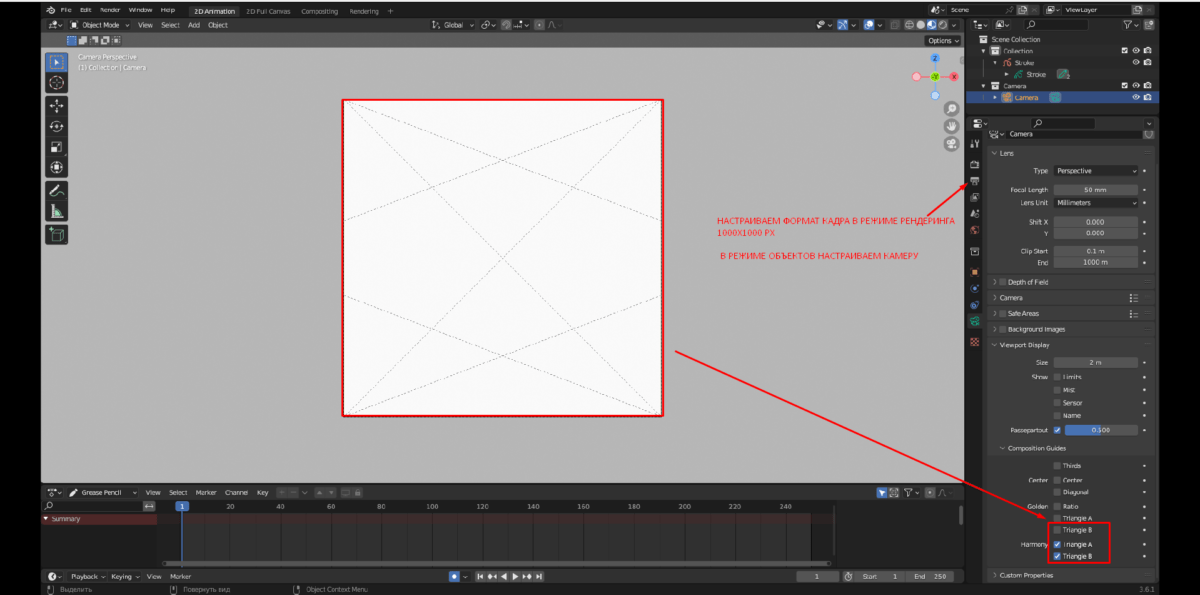Open the Output properties tab

pyautogui.click(x=975, y=181)
